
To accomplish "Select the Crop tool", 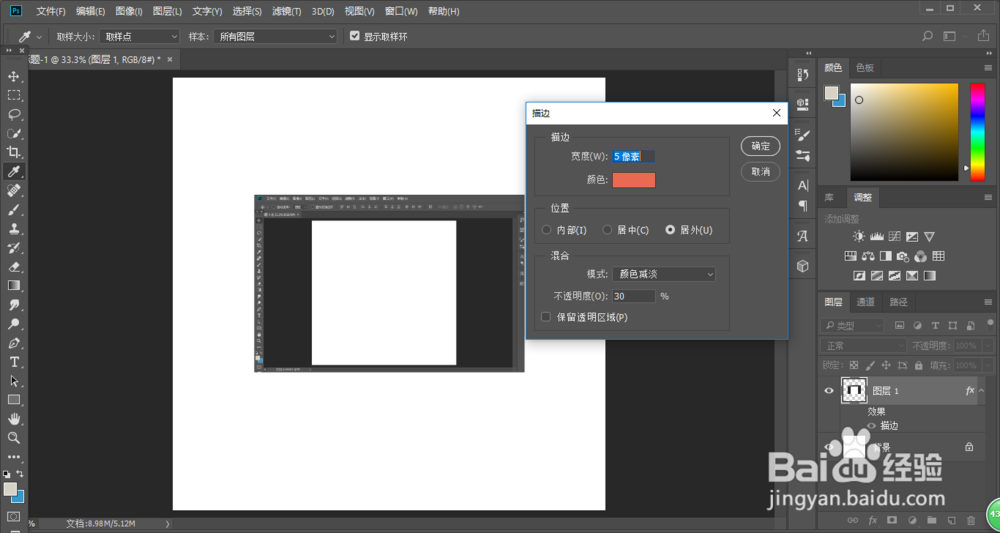I will 13,152.
